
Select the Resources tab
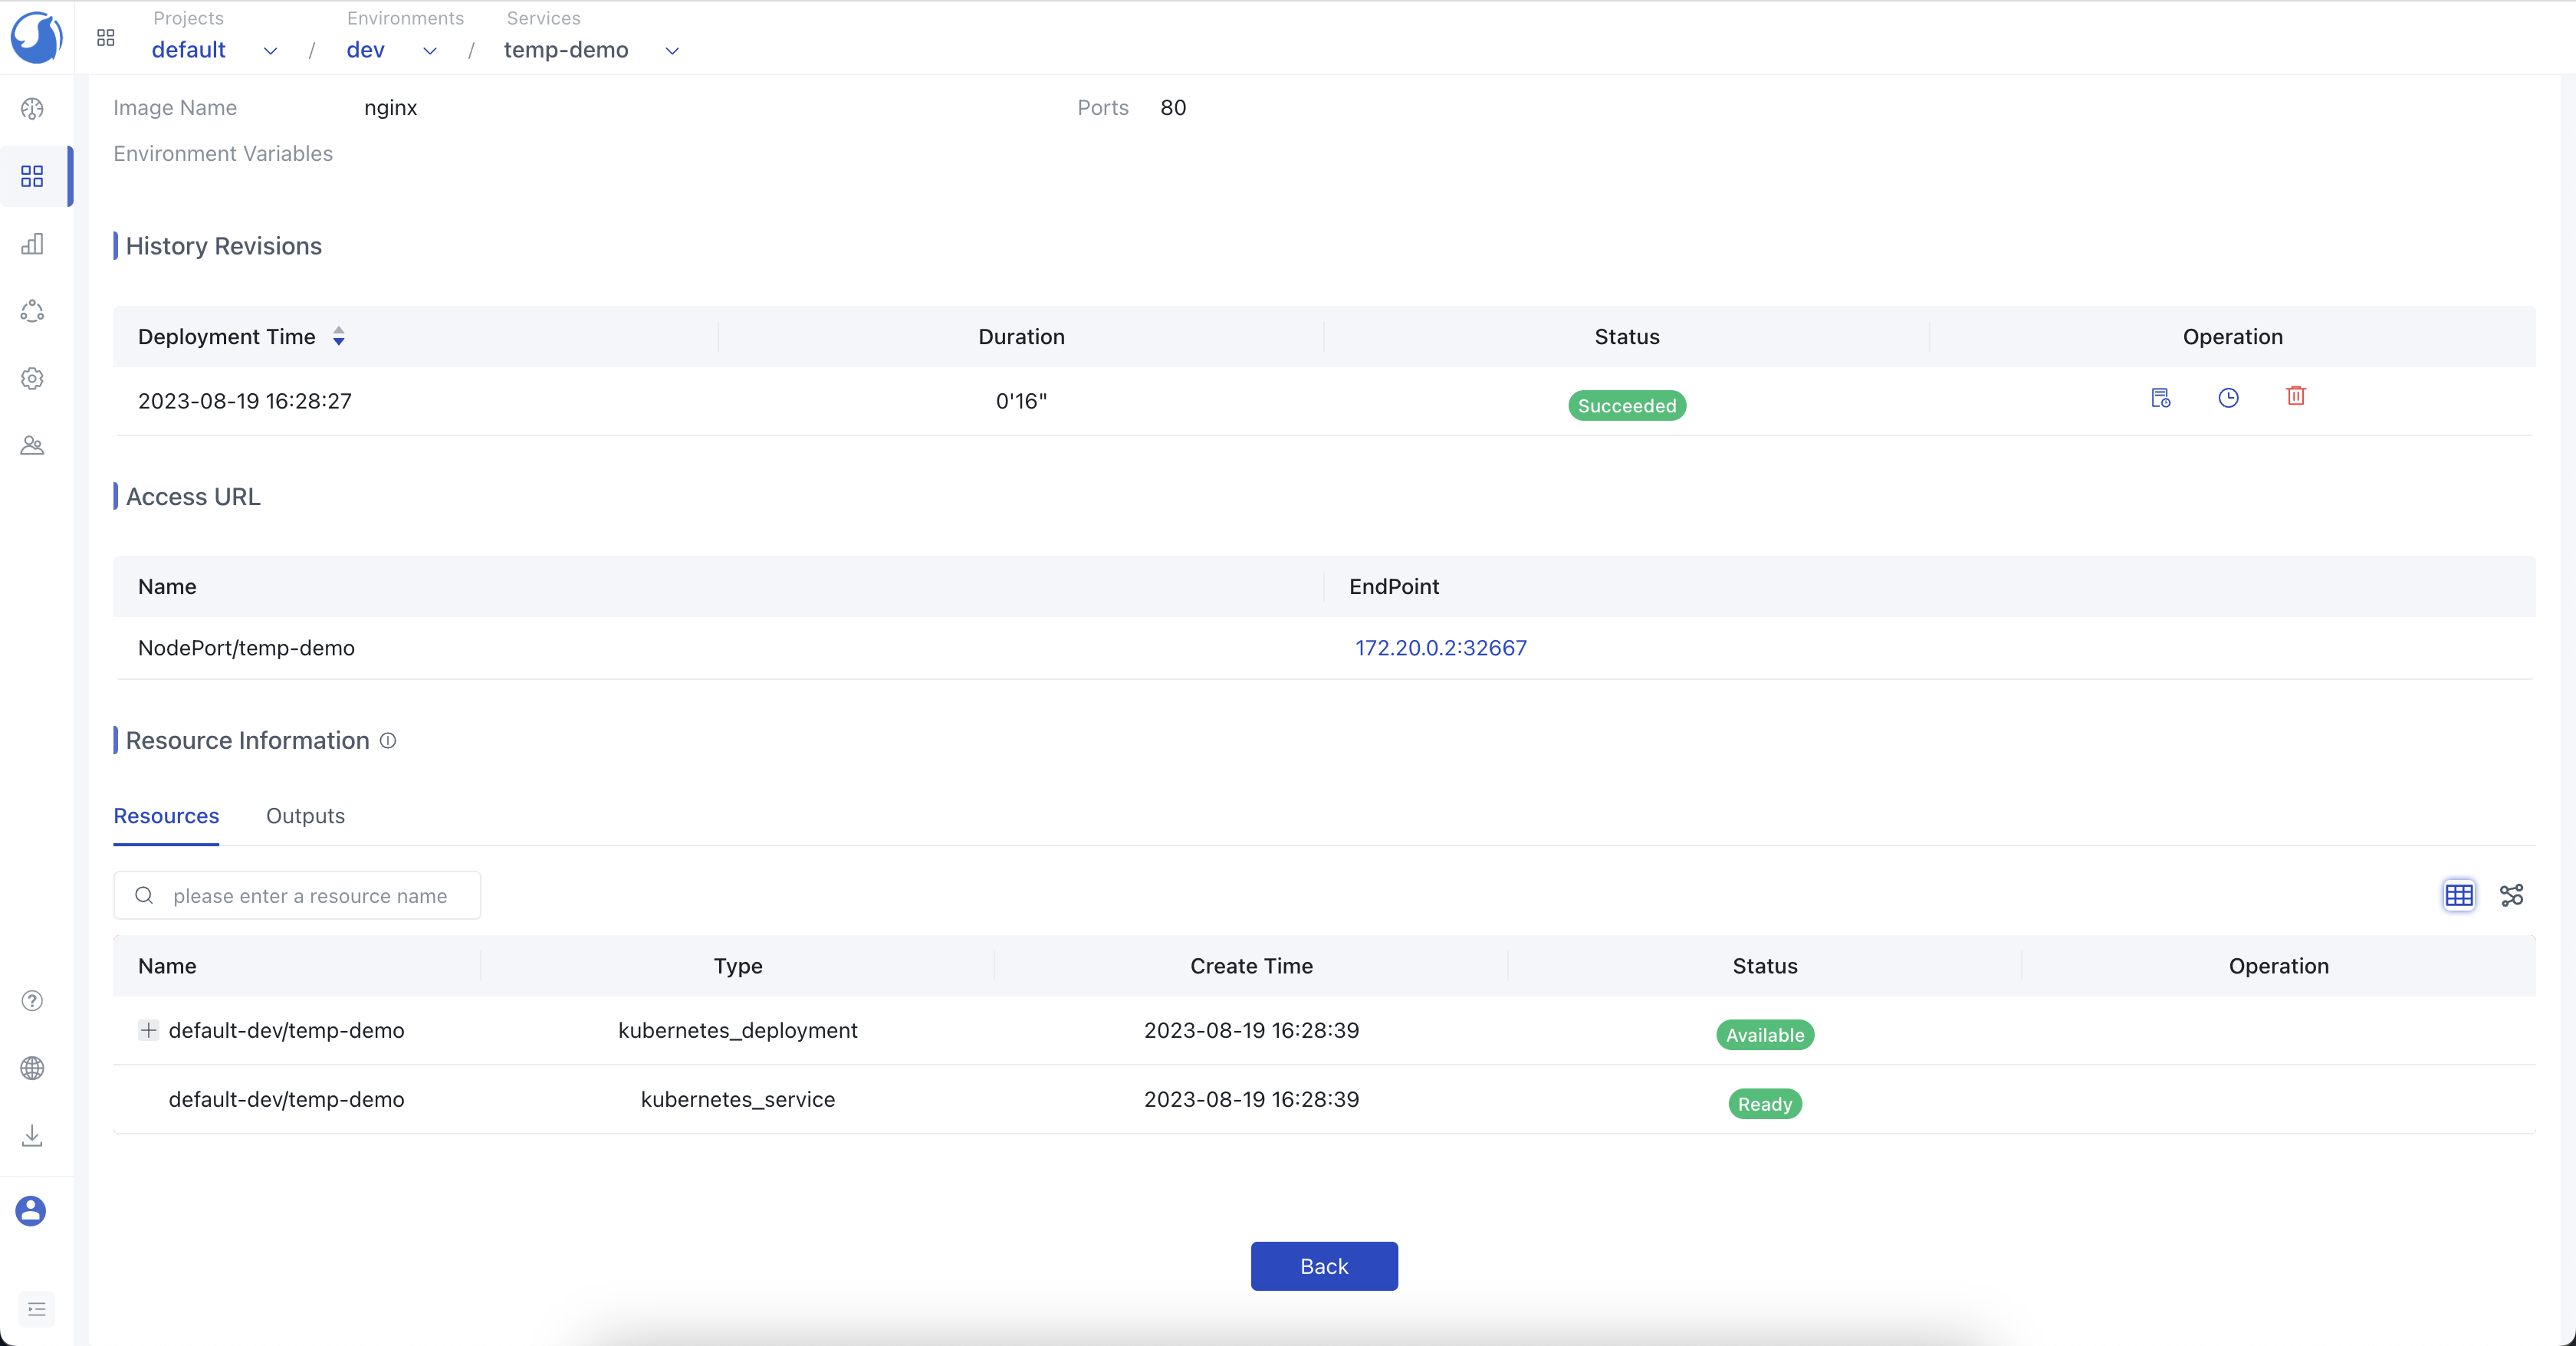point(166,816)
